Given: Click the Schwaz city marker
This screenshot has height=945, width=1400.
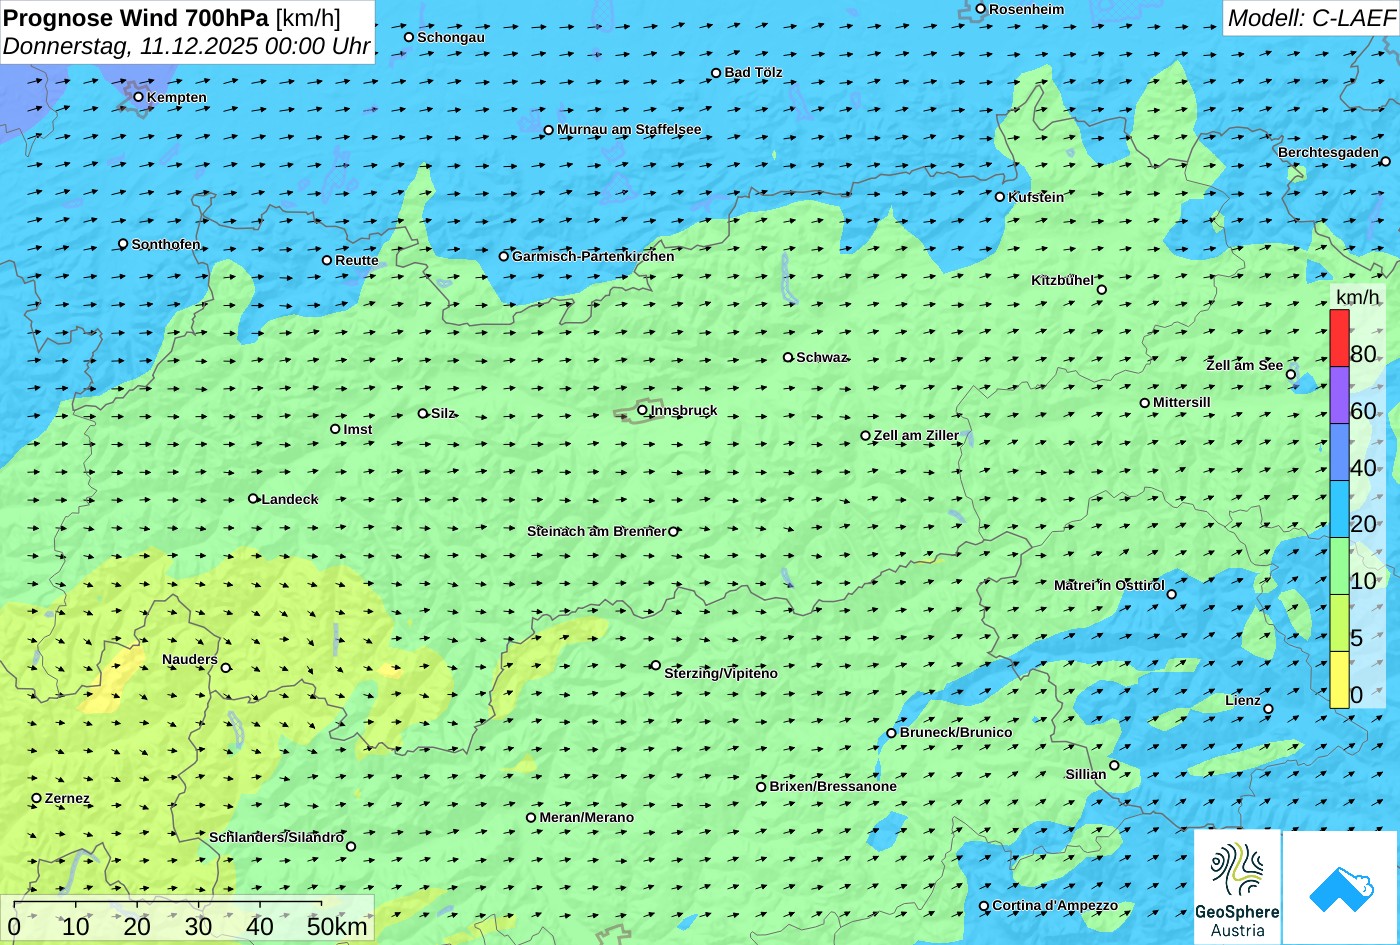Looking at the screenshot, I should [788, 357].
